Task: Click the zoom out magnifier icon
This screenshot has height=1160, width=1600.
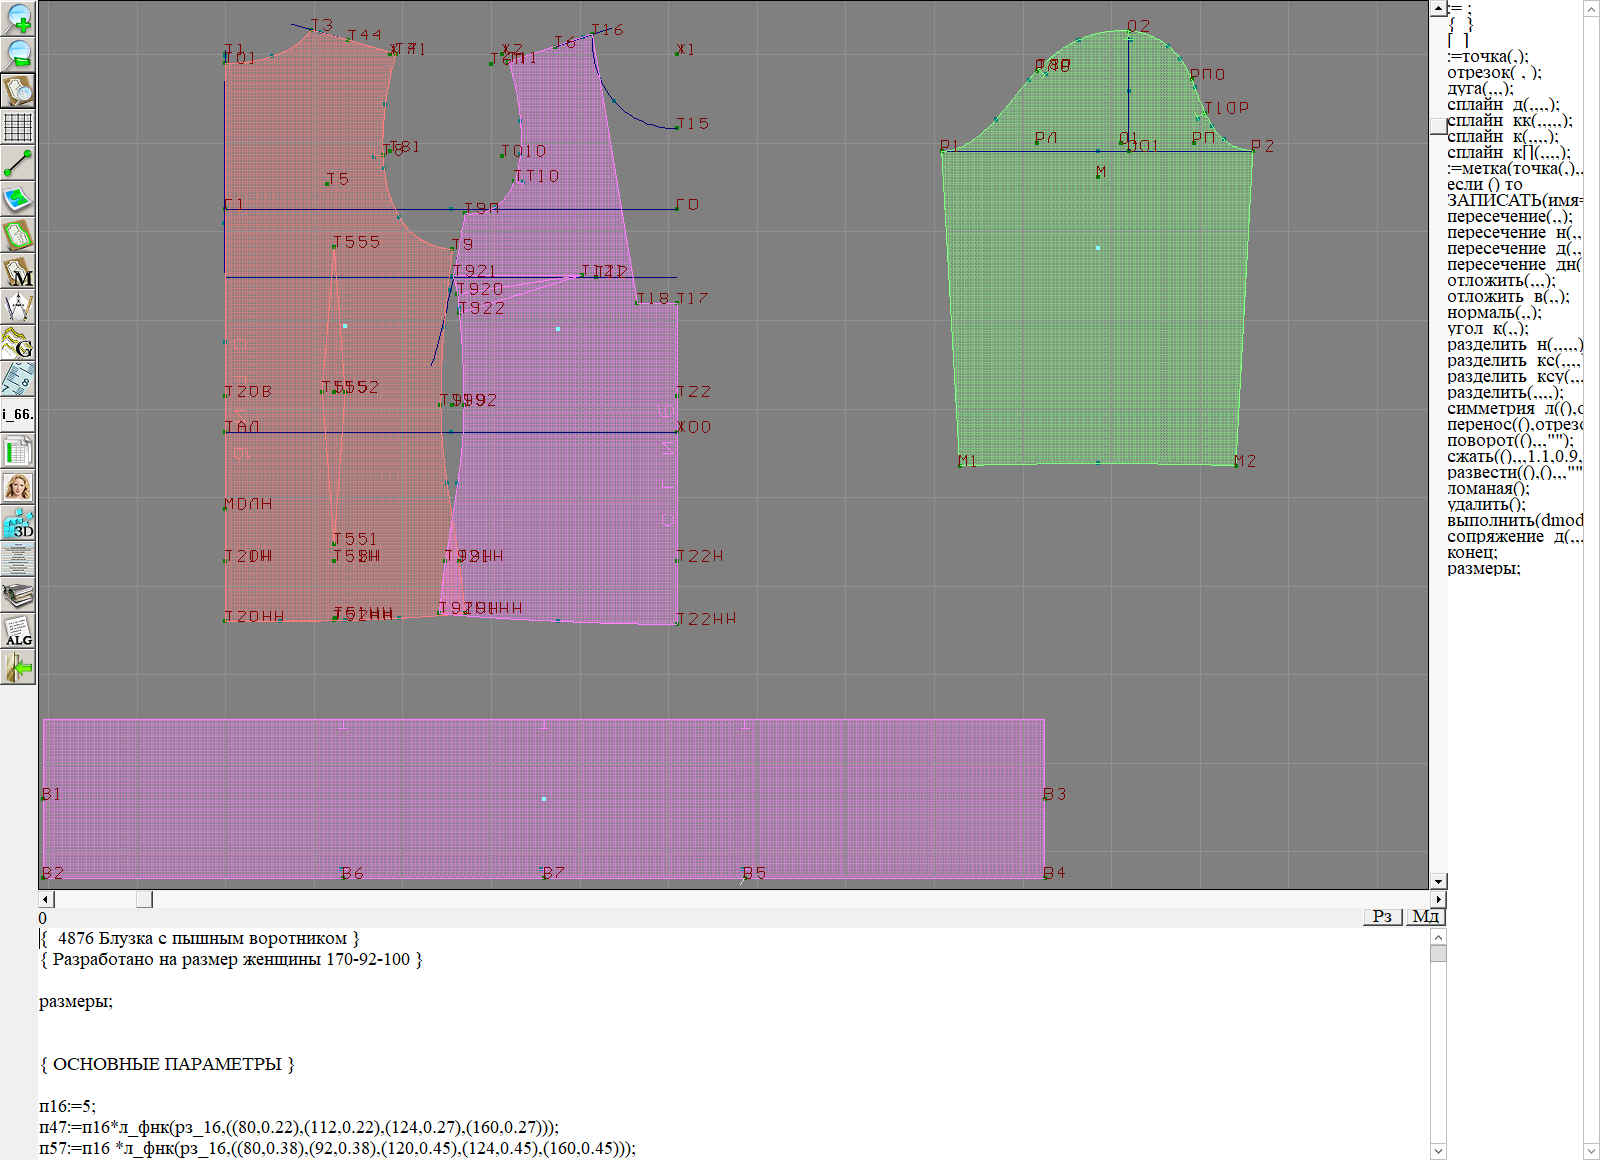Action: 18,54
